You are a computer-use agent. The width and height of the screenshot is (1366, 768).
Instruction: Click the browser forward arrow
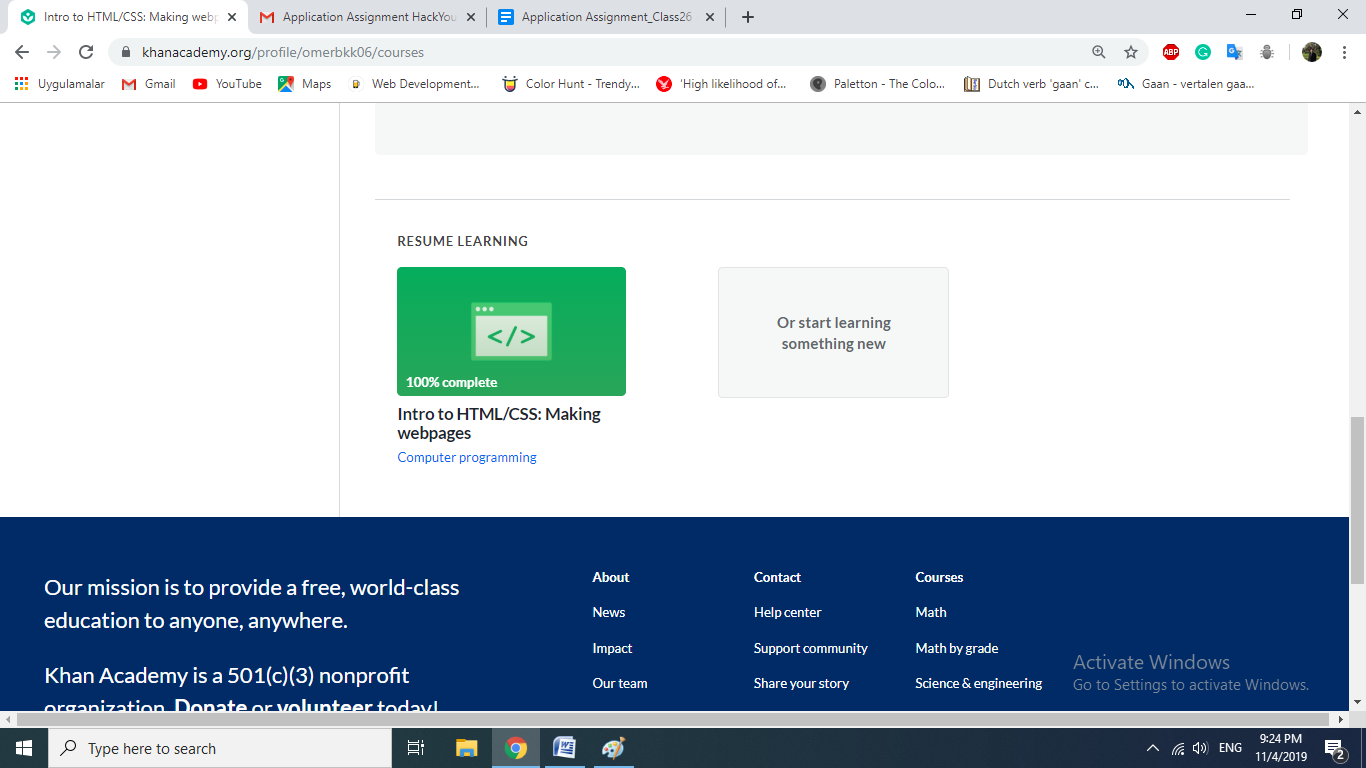point(54,52)
